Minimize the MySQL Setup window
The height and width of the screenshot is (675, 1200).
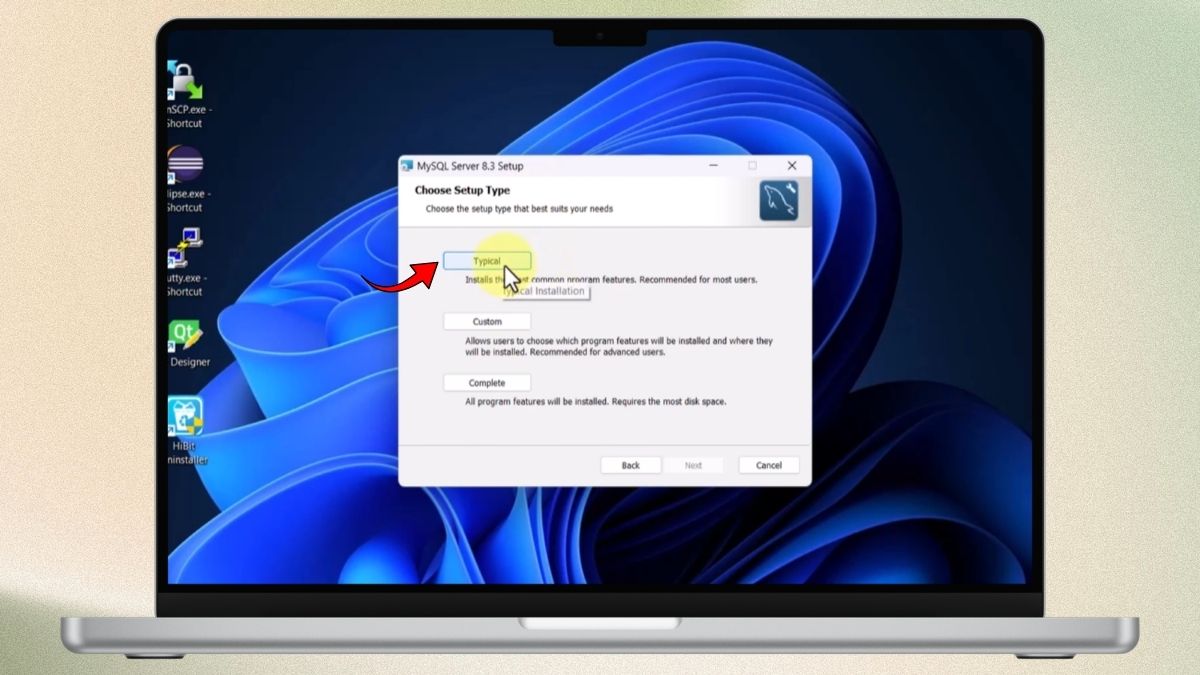click(x=715, y=166)
